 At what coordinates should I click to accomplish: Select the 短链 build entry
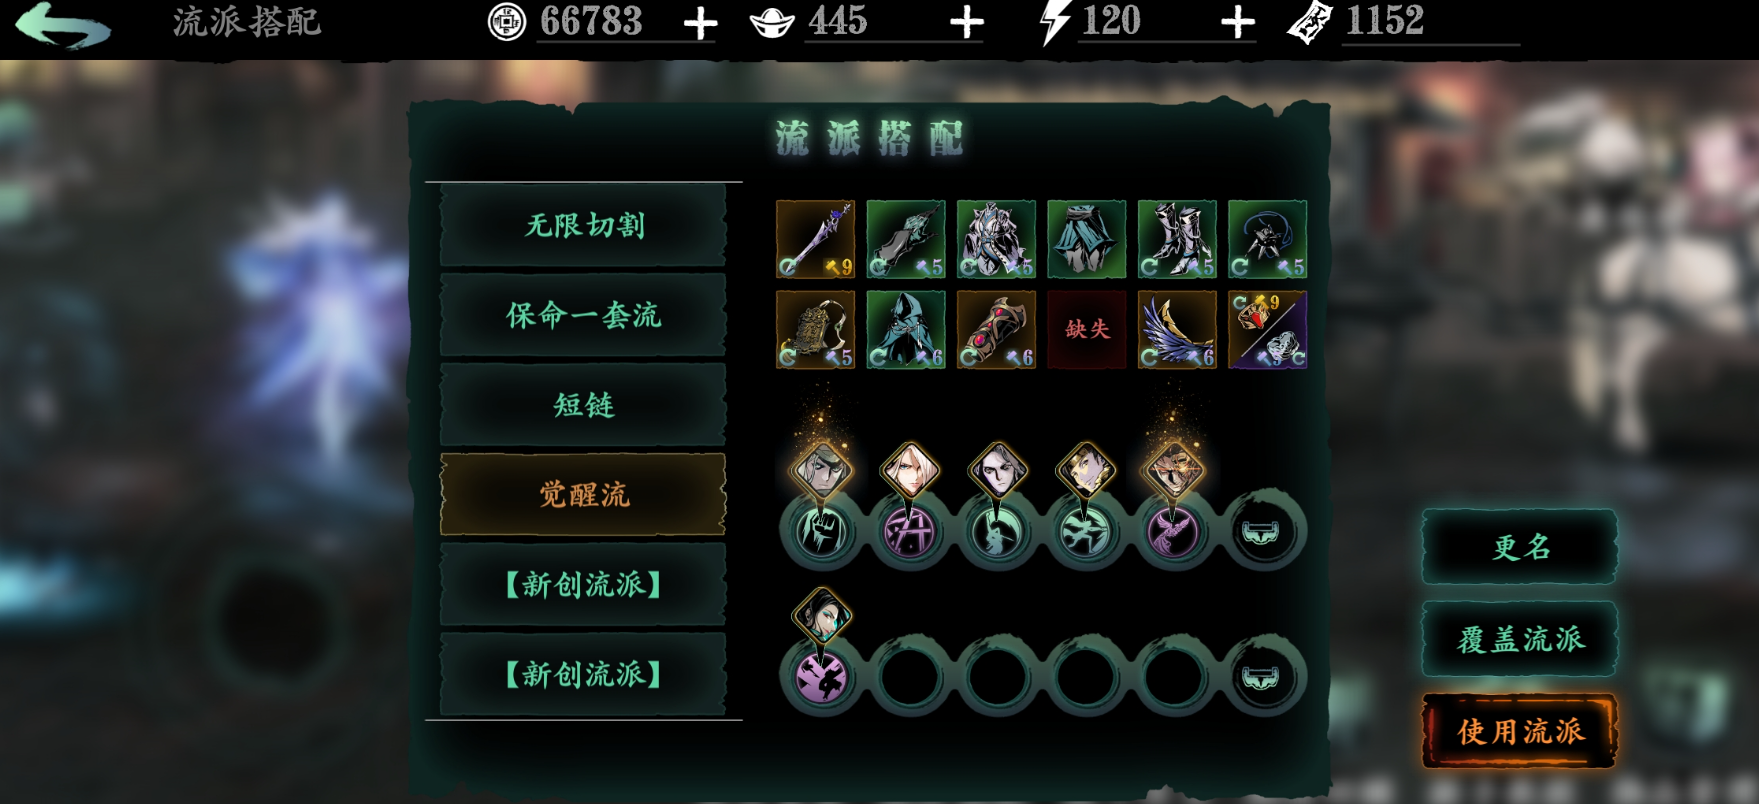click(x=583, y=405)
